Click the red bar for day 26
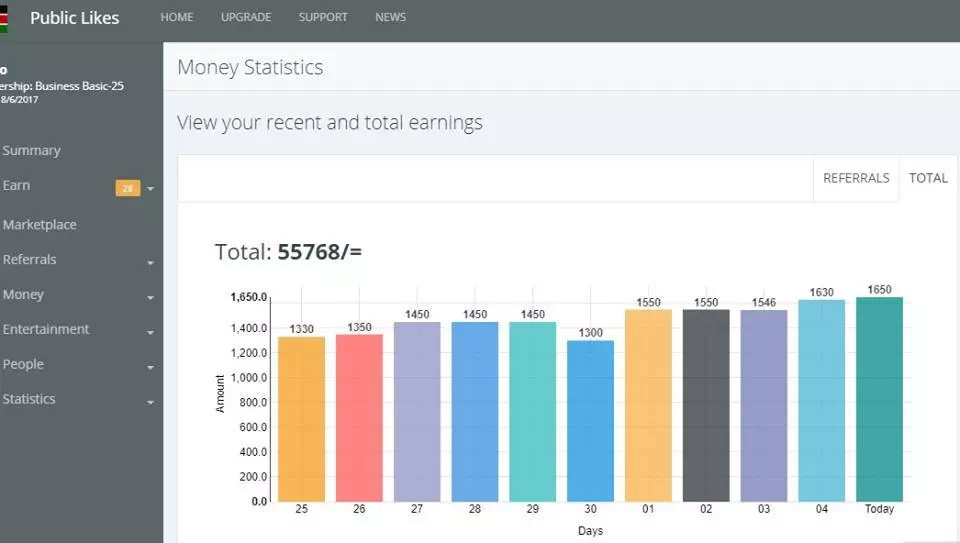The image size is (960, 543). [359, 418]
